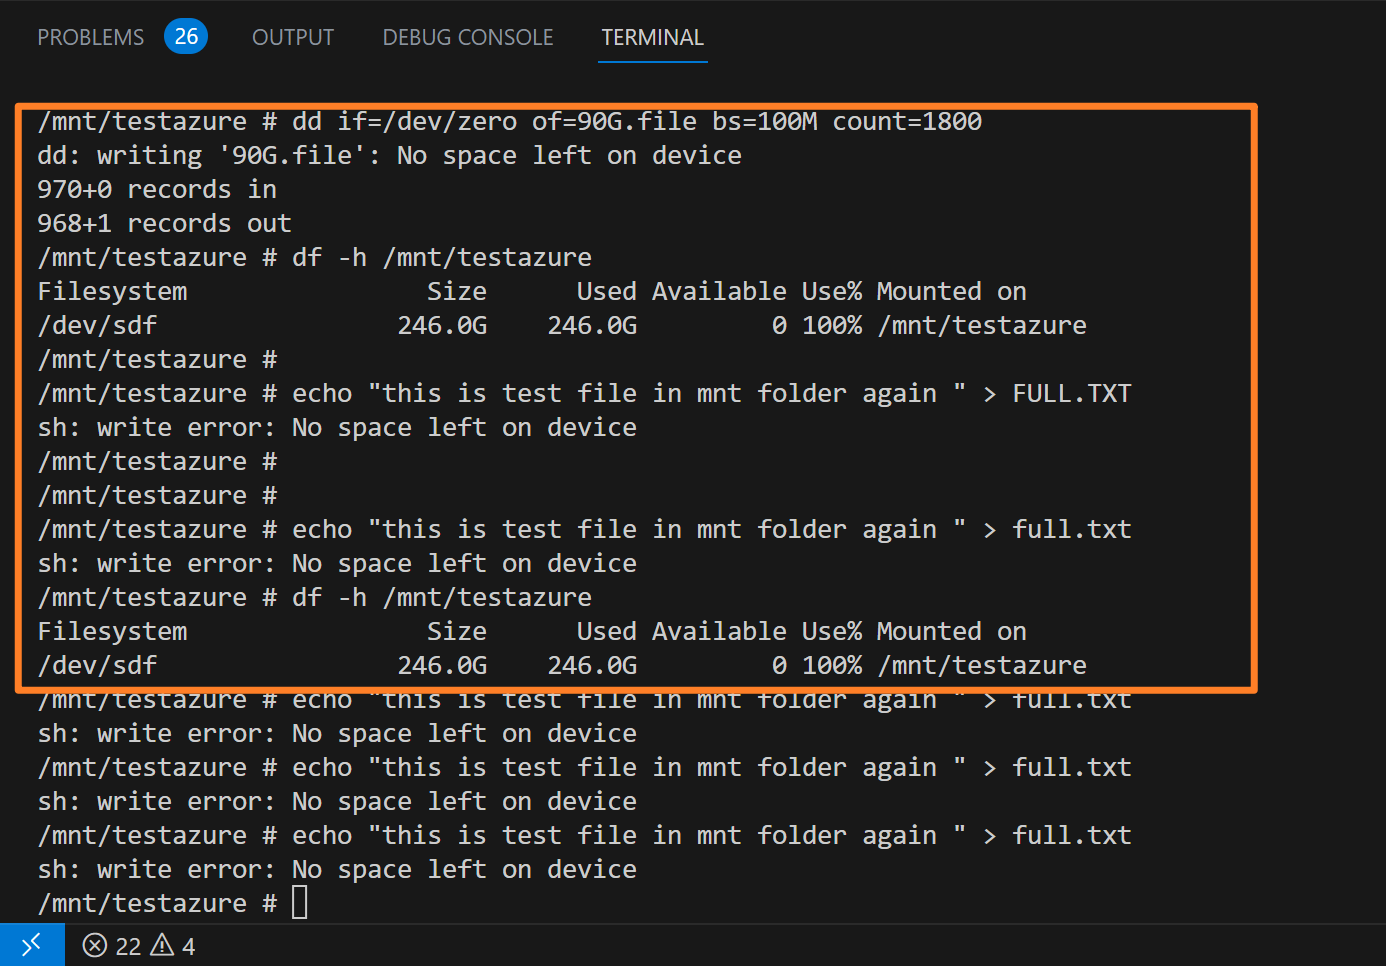Viewport: 1386px width, 966px height.
Task: Click FULL.TXT in the echo command
Action: (x=1071, y=394)
